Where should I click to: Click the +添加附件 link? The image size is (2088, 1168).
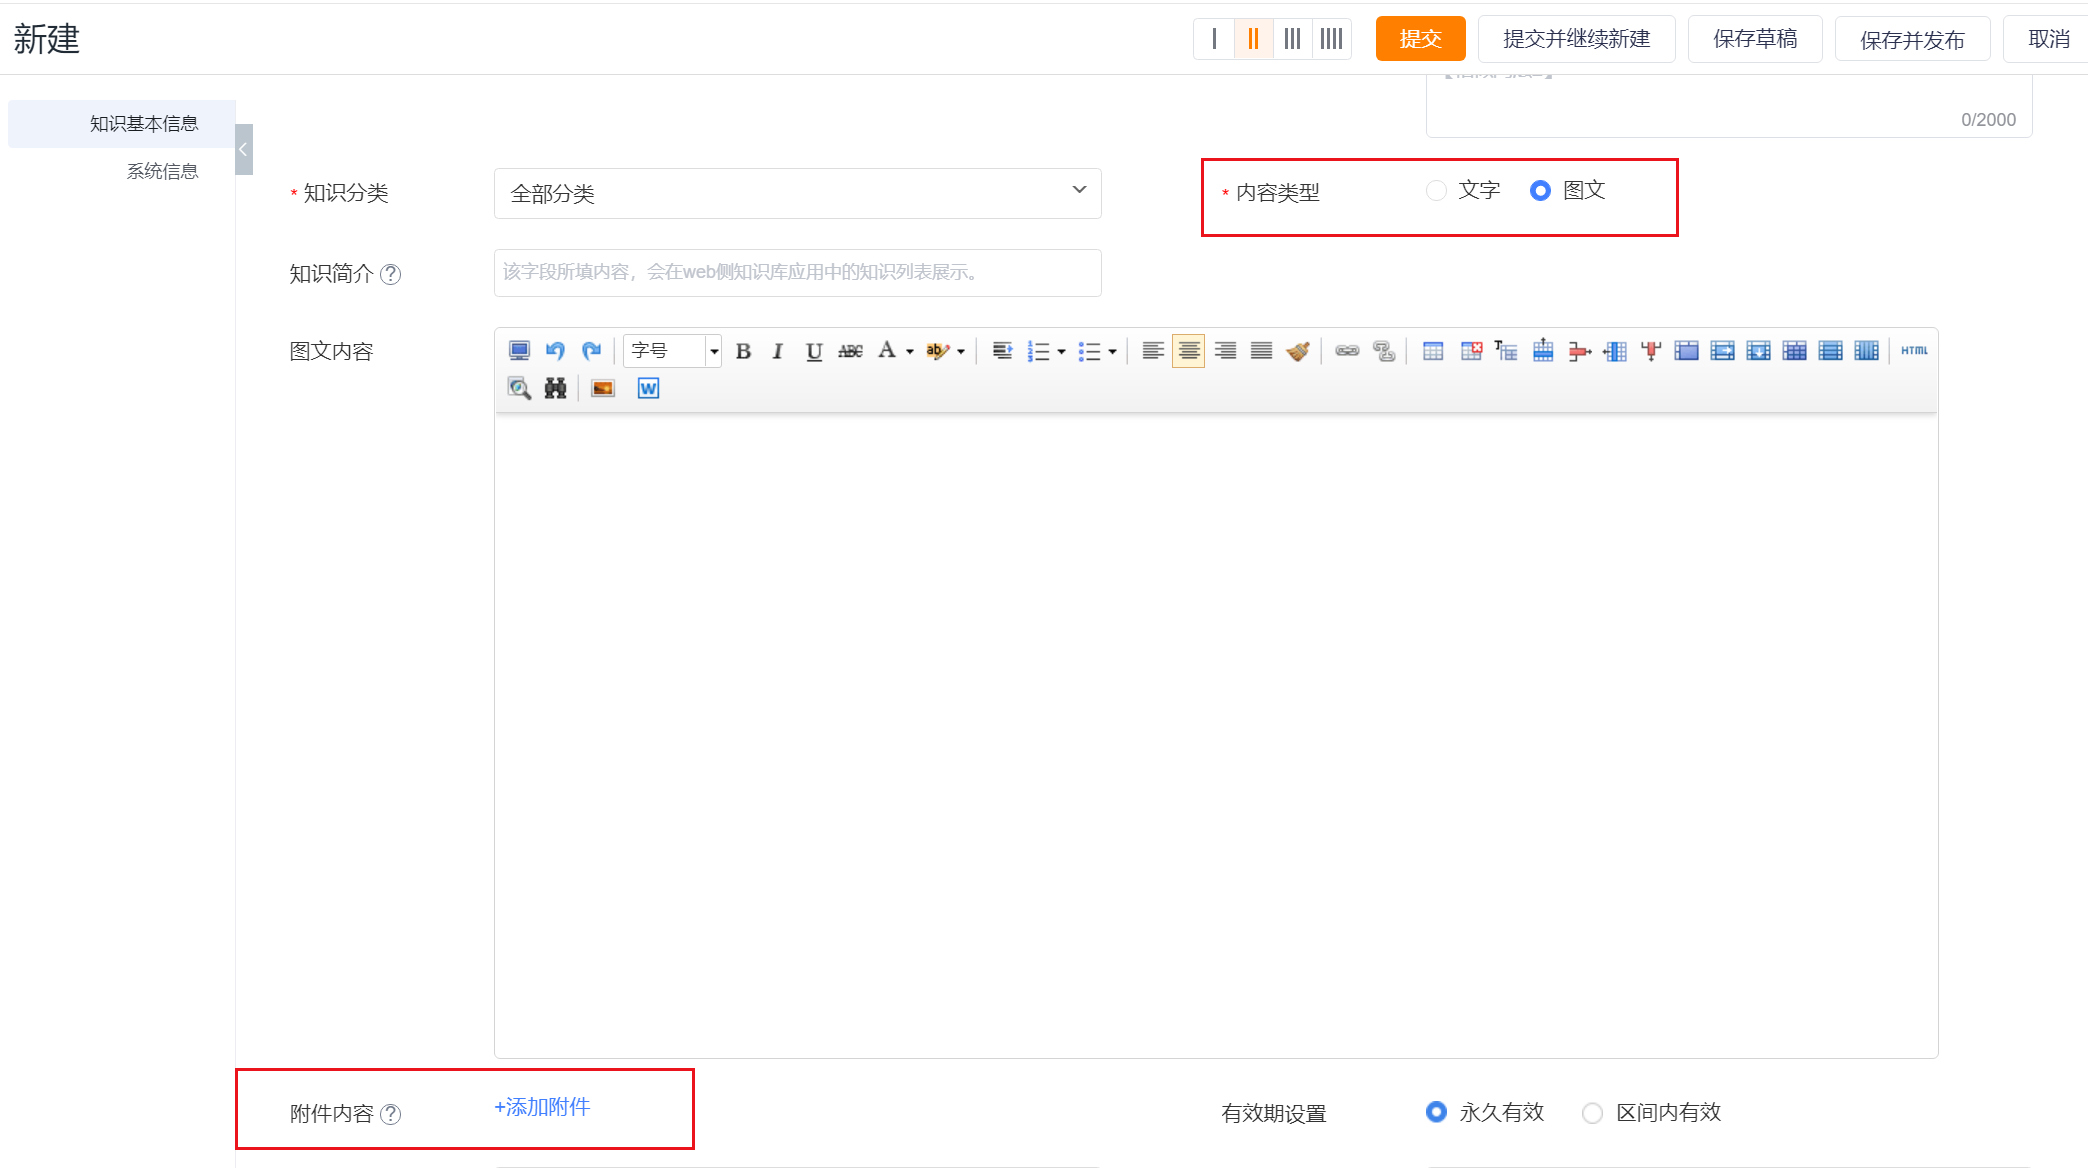[x=542, y=1107]
